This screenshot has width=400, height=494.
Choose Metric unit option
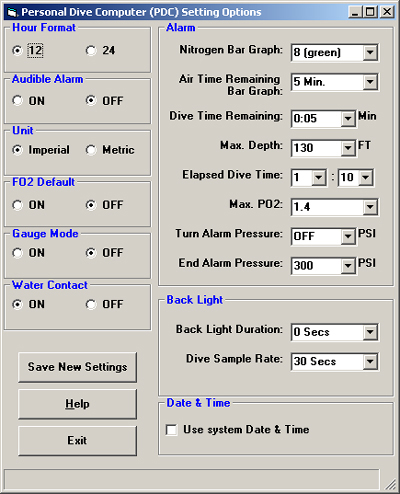(x=91, y=150)
